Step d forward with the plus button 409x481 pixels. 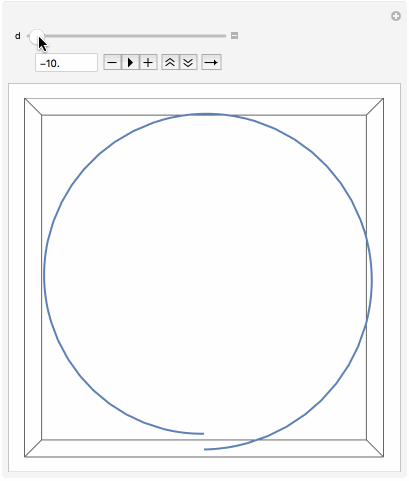point(148,62)
